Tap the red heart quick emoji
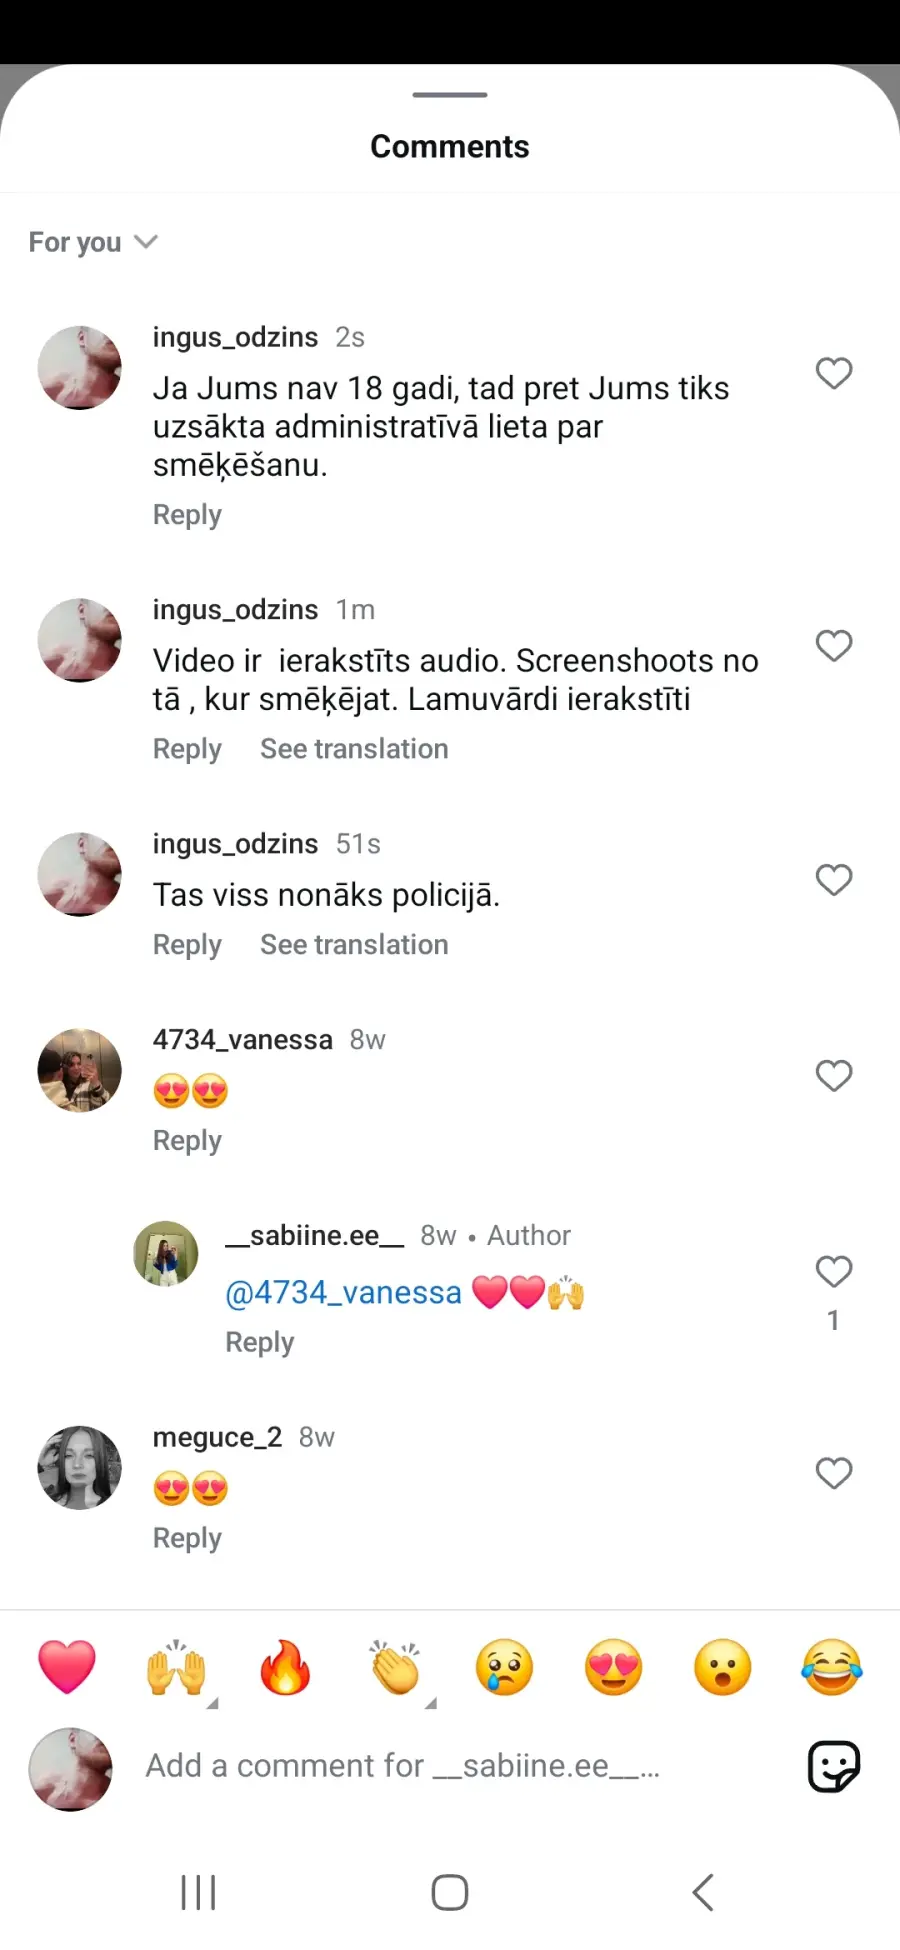 (67, 1667)
